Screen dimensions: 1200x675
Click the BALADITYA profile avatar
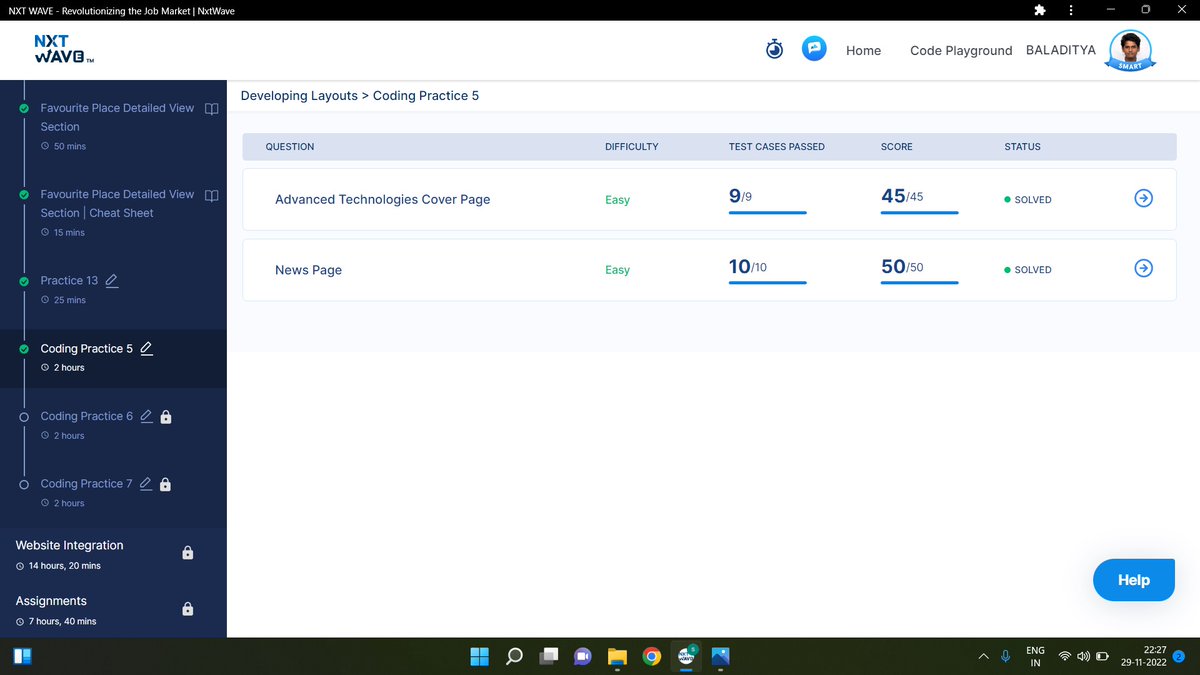pyautogui.click(x=1130, y=49)
